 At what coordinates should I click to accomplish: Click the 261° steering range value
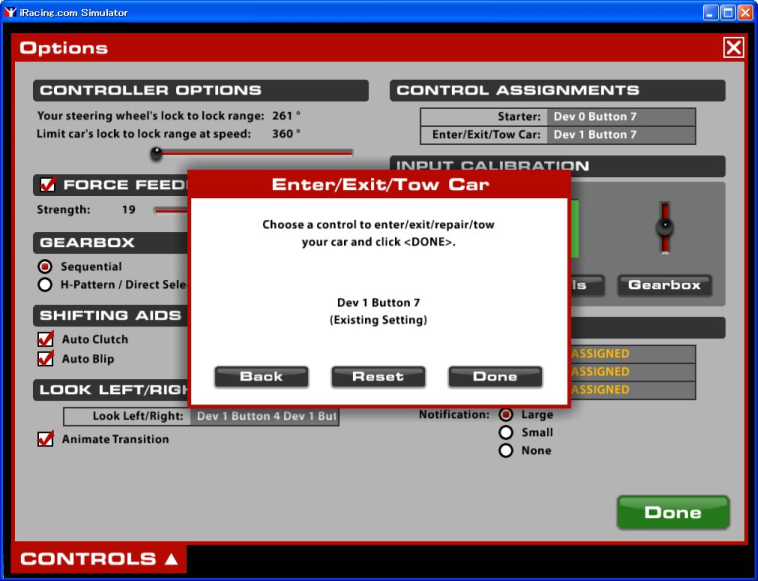tap(286, 116)
